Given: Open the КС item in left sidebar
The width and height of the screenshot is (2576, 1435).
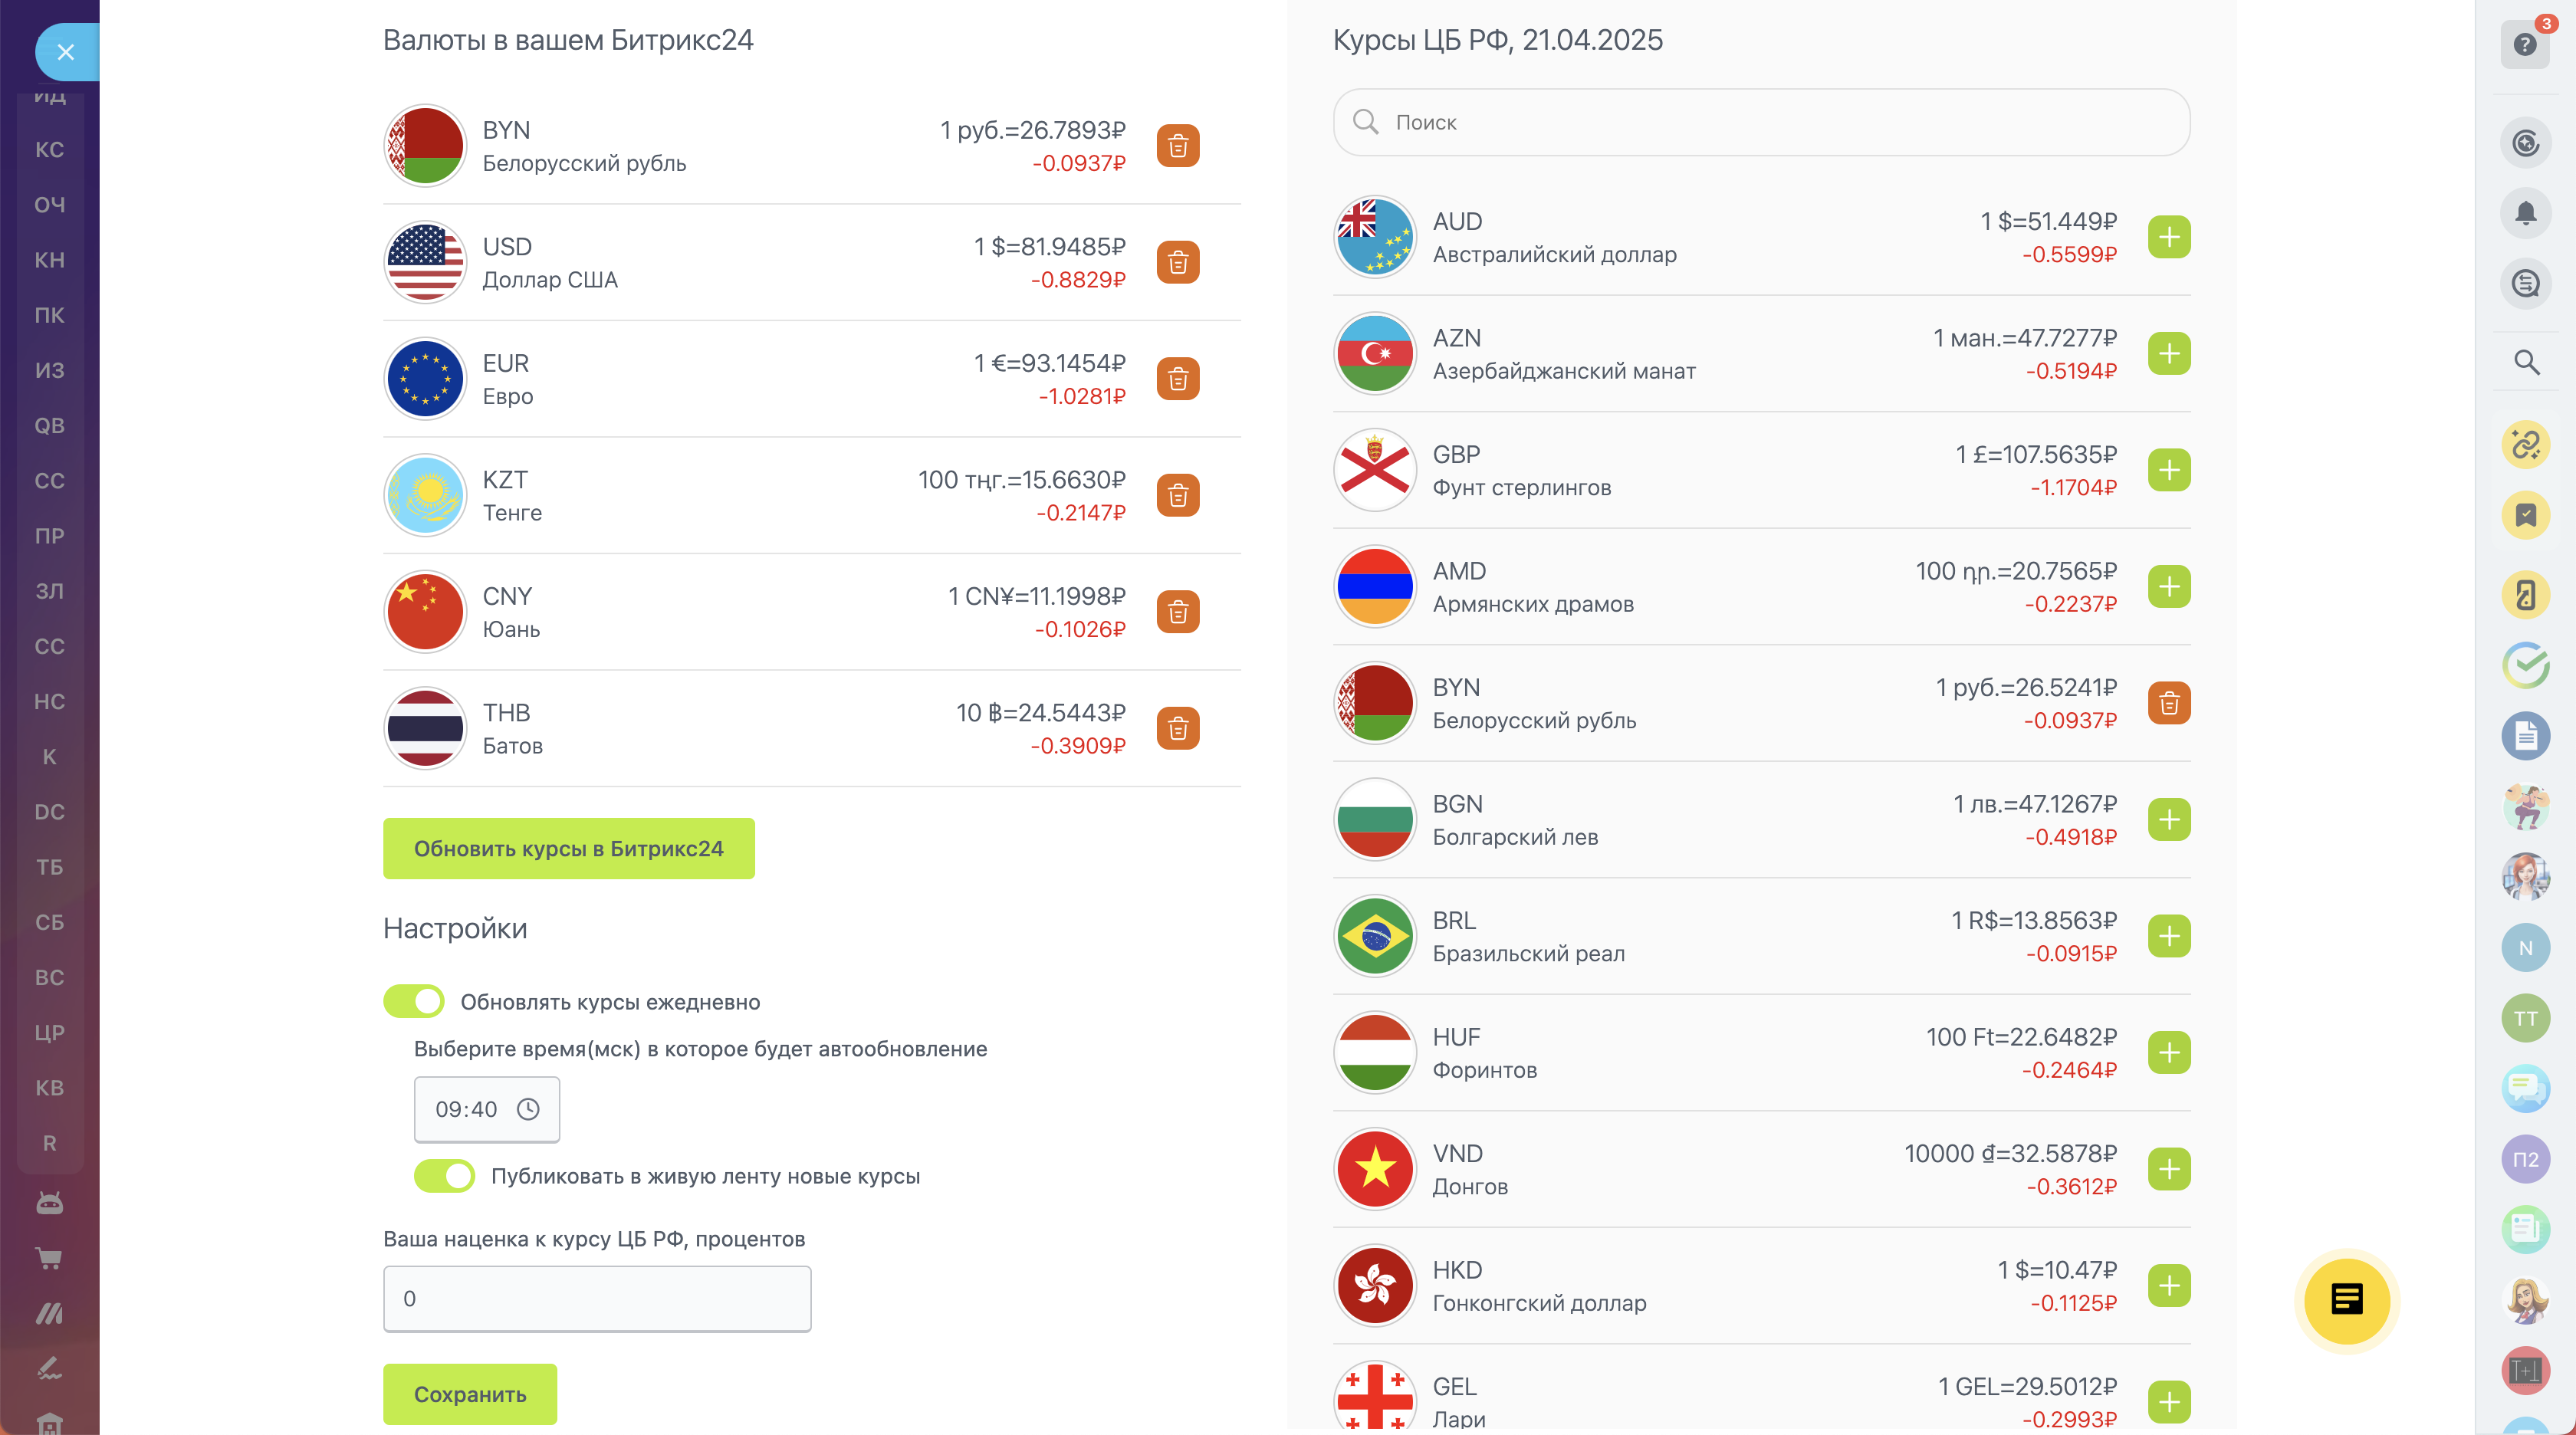Looking at the screenshot, I should click(x=49, y=150).
